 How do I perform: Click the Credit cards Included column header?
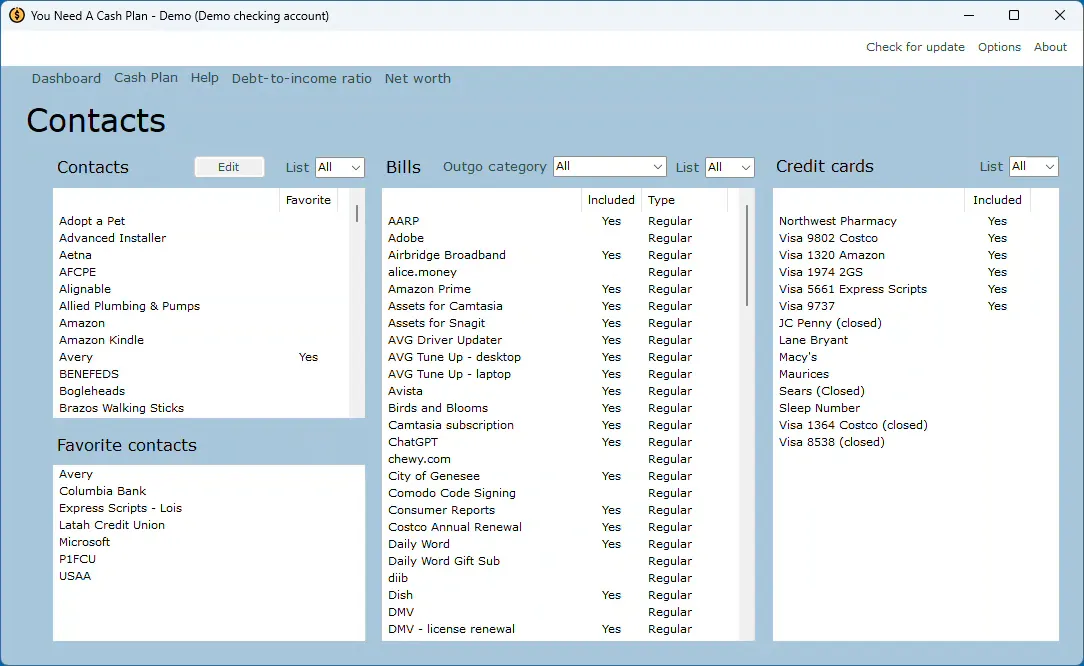[997, 200]
